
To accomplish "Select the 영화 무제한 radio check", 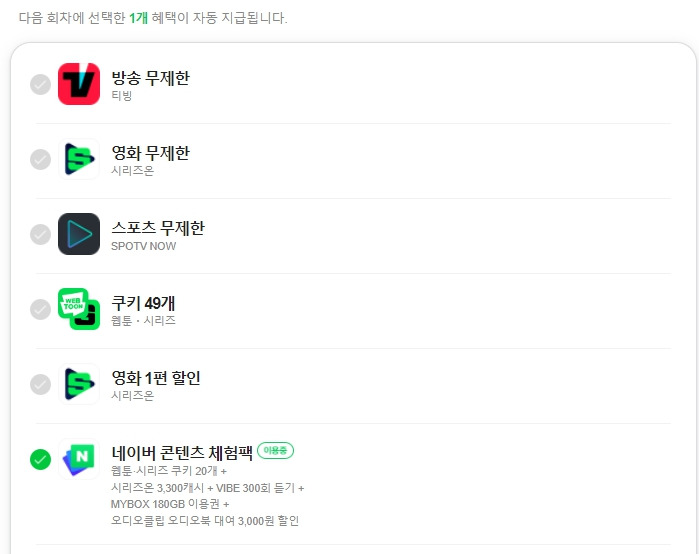I will pos(40,160).
